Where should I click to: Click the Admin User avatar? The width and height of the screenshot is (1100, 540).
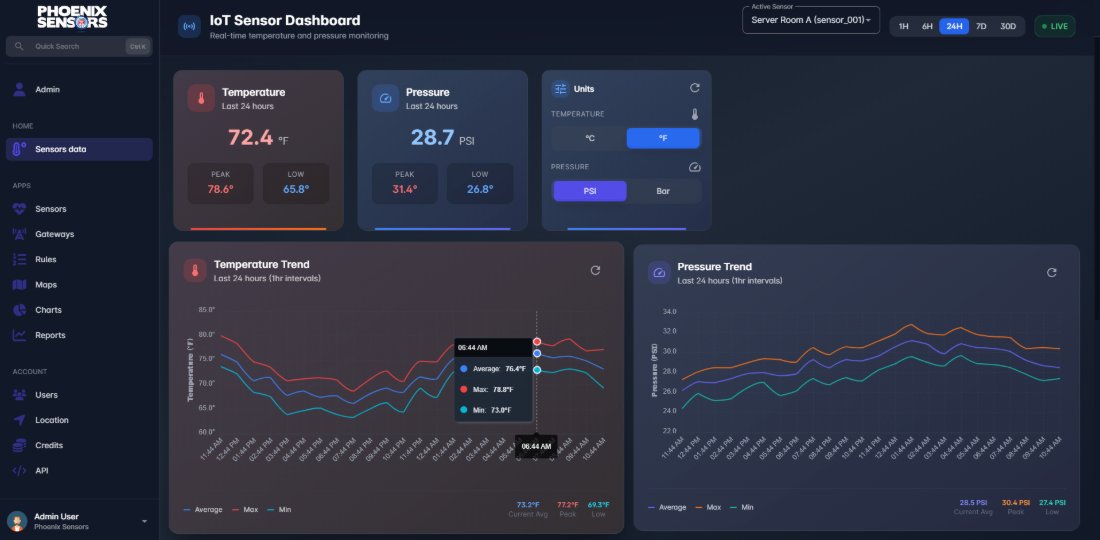click(17, 521)
